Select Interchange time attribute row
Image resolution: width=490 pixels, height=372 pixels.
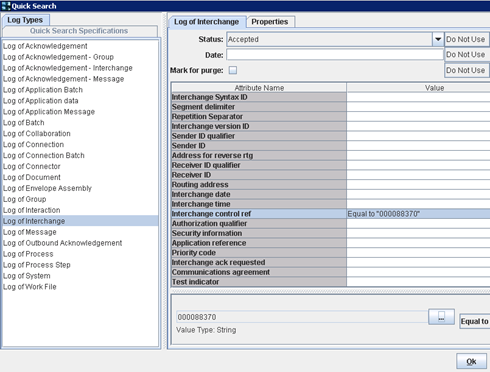pyautogui.click(x=259, y=204)
